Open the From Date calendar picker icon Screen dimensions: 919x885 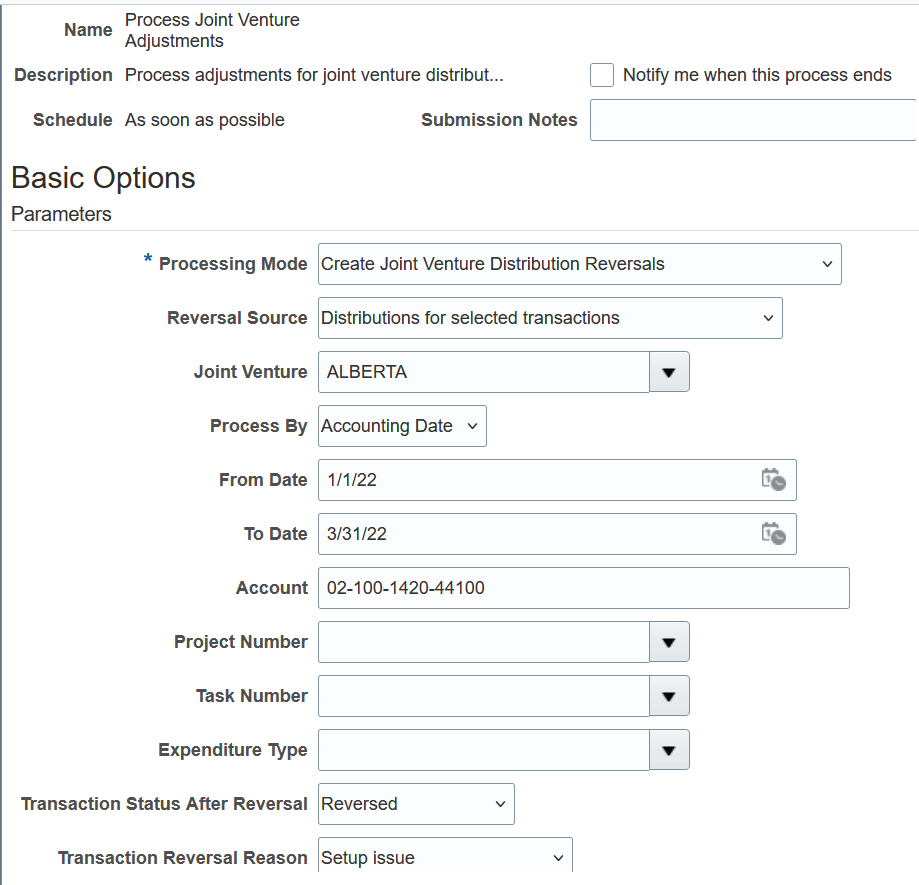coord(773,480)
